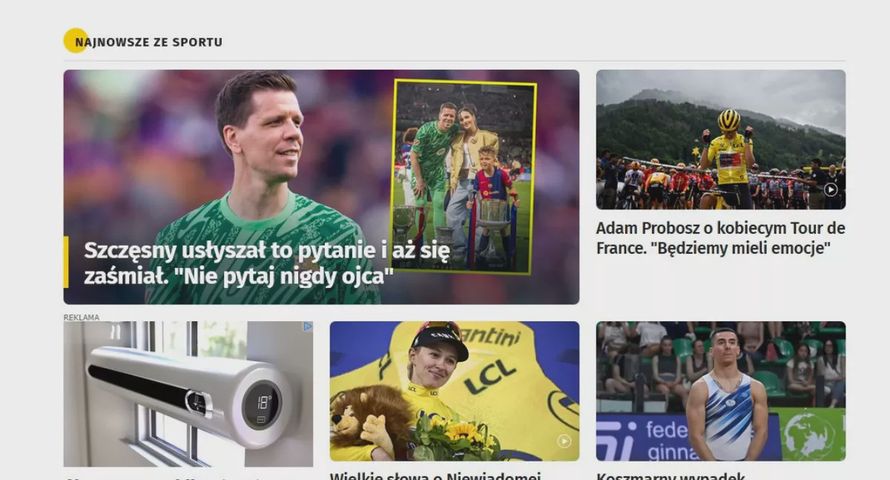Click the gymnast accident article thumbnail
This screenshot has width=890, height=480.
click(721, 391)
